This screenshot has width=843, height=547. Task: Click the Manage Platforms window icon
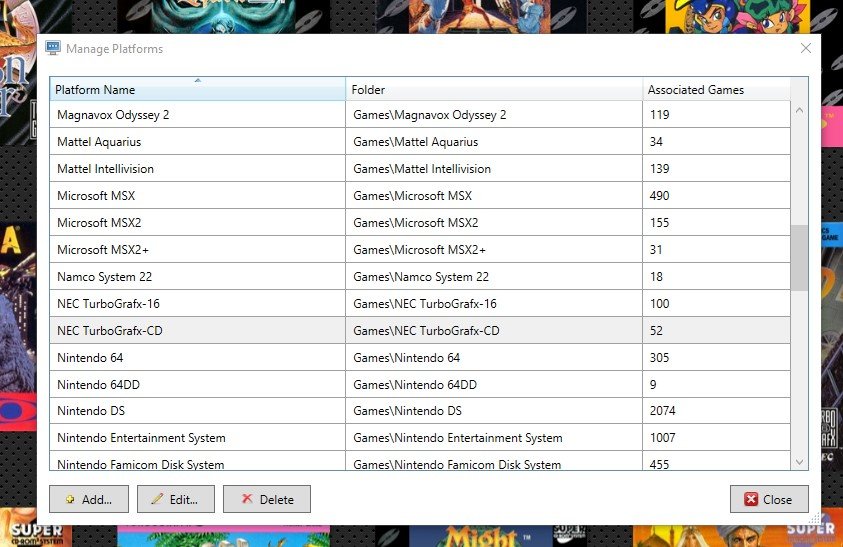(x=53, y=48)
